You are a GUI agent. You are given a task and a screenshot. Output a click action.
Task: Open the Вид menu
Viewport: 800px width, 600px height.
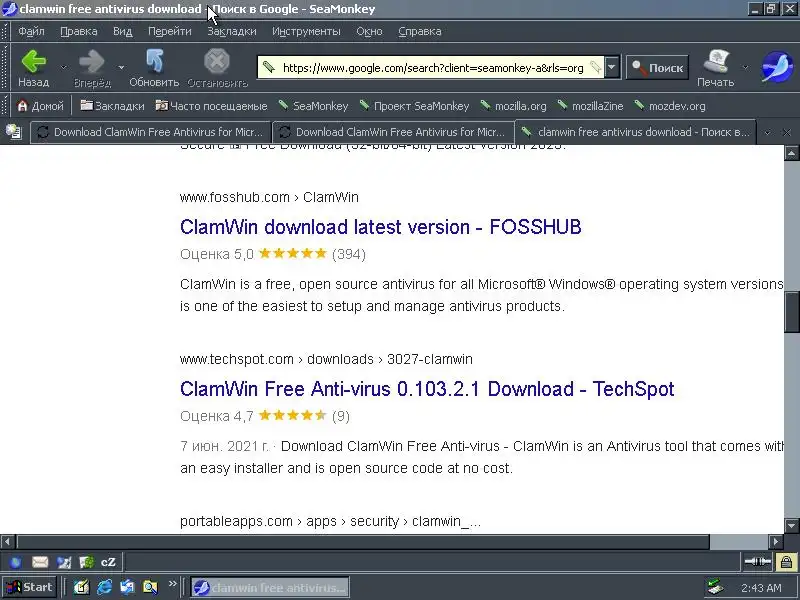click(x=122, y=31)
